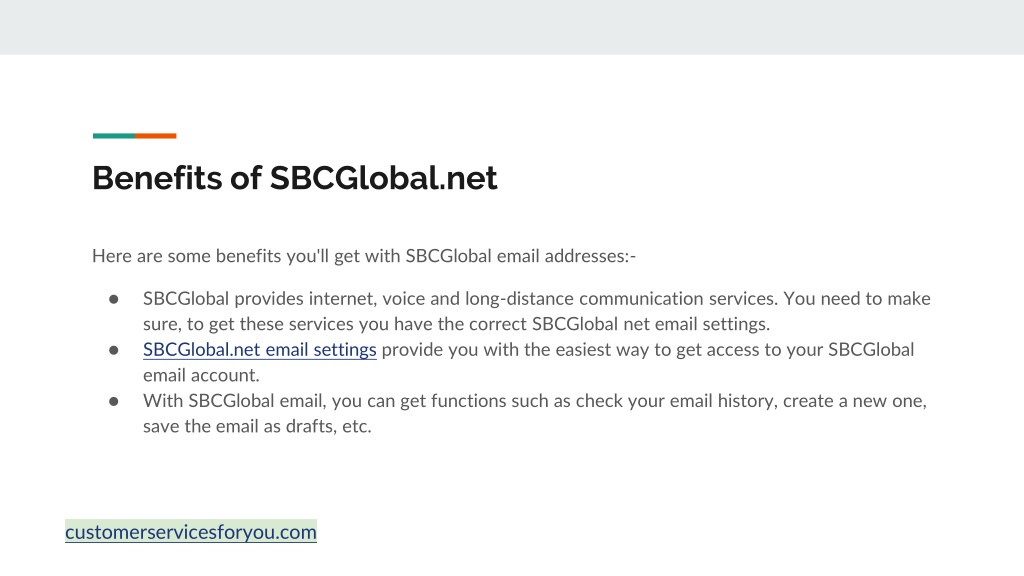The height and width of the screenshot is (576, 1024).
Task: Click the intro sentence about SBCGlobal email addresses
Action: pos(364,256)
